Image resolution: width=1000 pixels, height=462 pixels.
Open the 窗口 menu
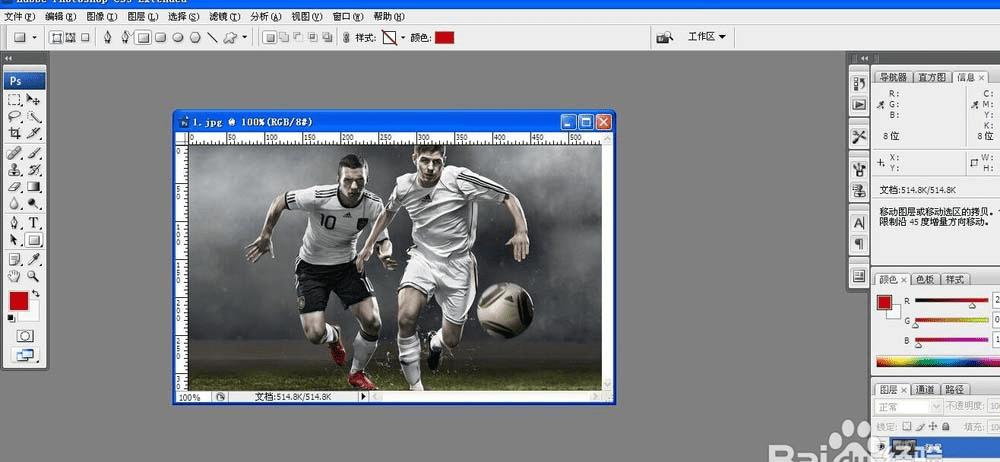(348, 17)
